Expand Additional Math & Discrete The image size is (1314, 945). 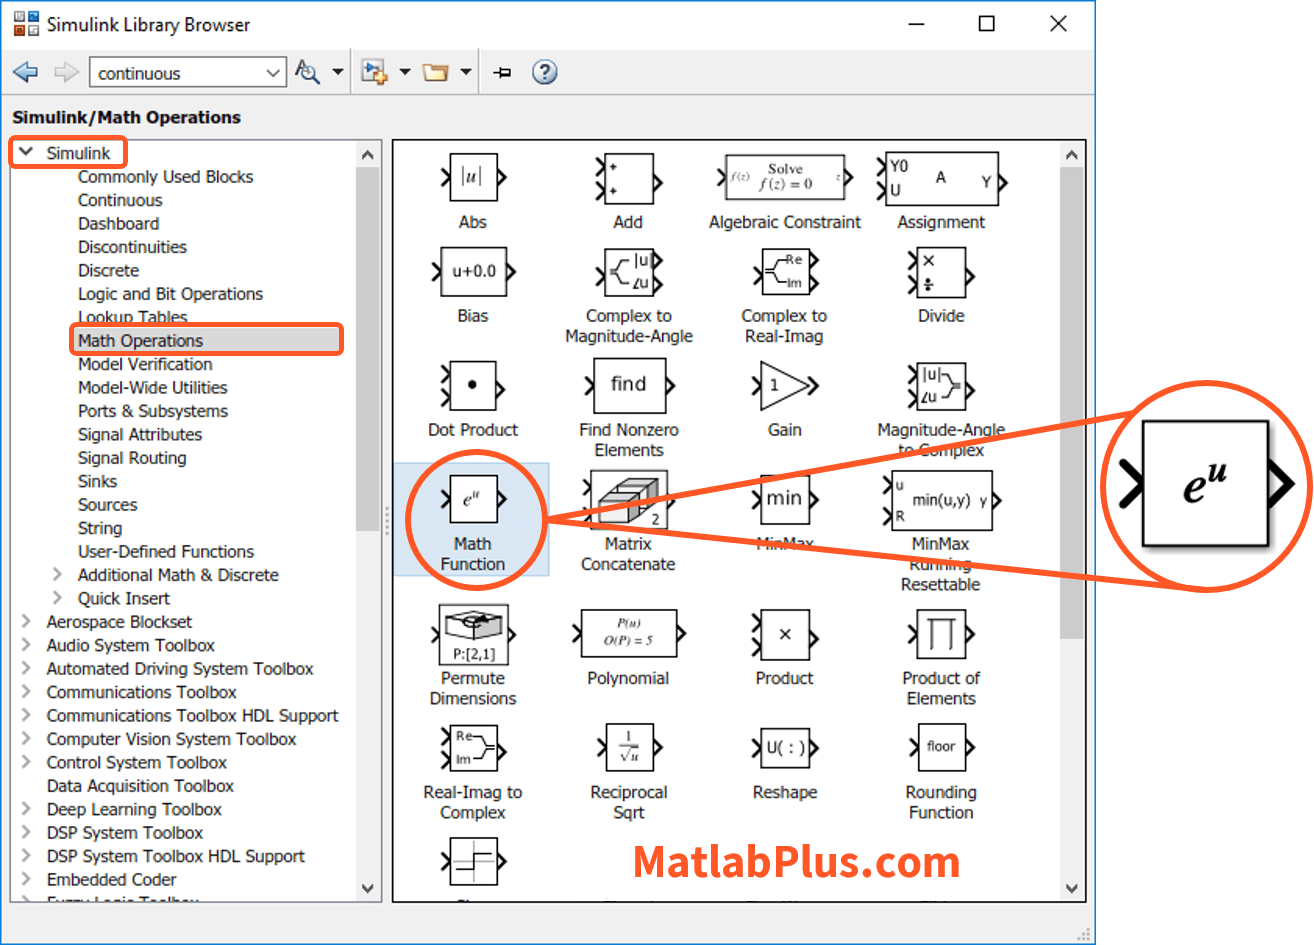(58, 575)
